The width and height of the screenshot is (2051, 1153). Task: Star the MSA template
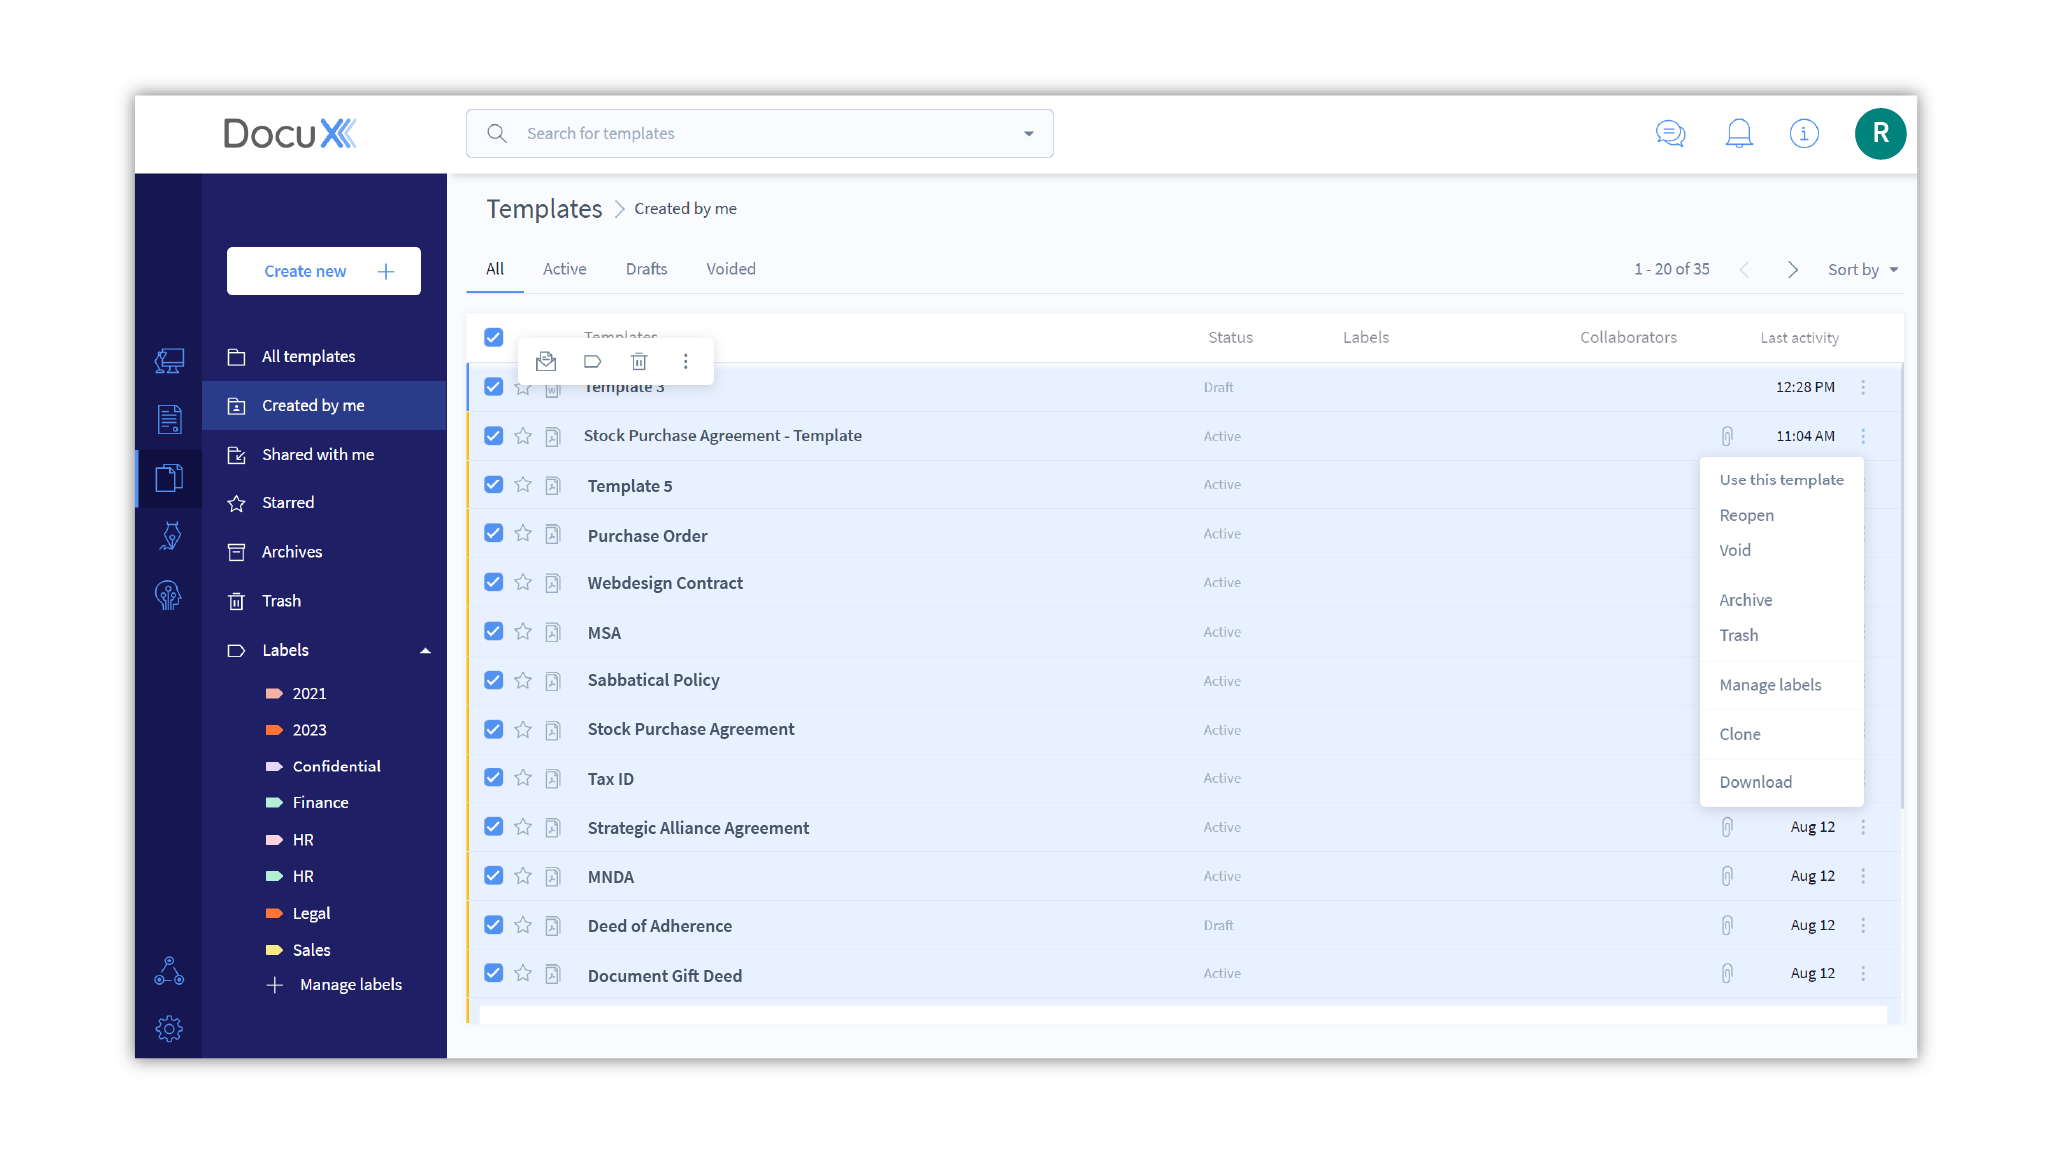tap(523, 632)
